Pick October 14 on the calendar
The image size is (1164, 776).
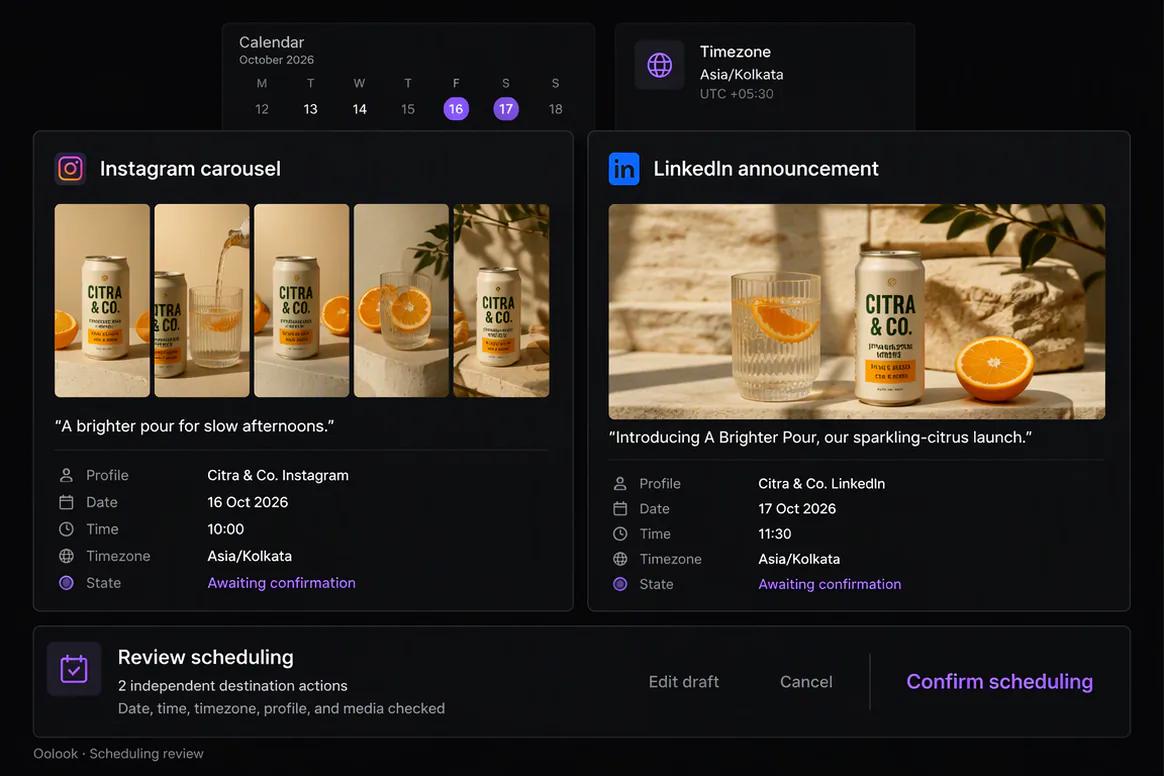[359, 109]
